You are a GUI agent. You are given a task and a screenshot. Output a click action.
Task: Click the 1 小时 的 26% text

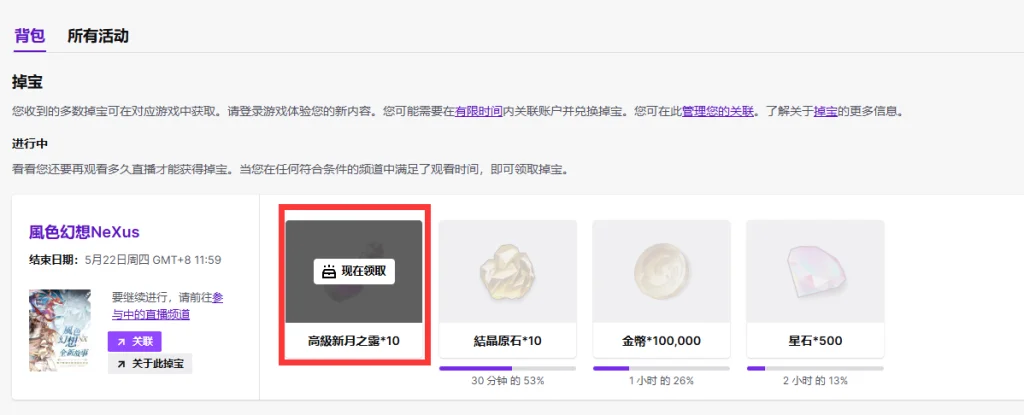[662, 381]
